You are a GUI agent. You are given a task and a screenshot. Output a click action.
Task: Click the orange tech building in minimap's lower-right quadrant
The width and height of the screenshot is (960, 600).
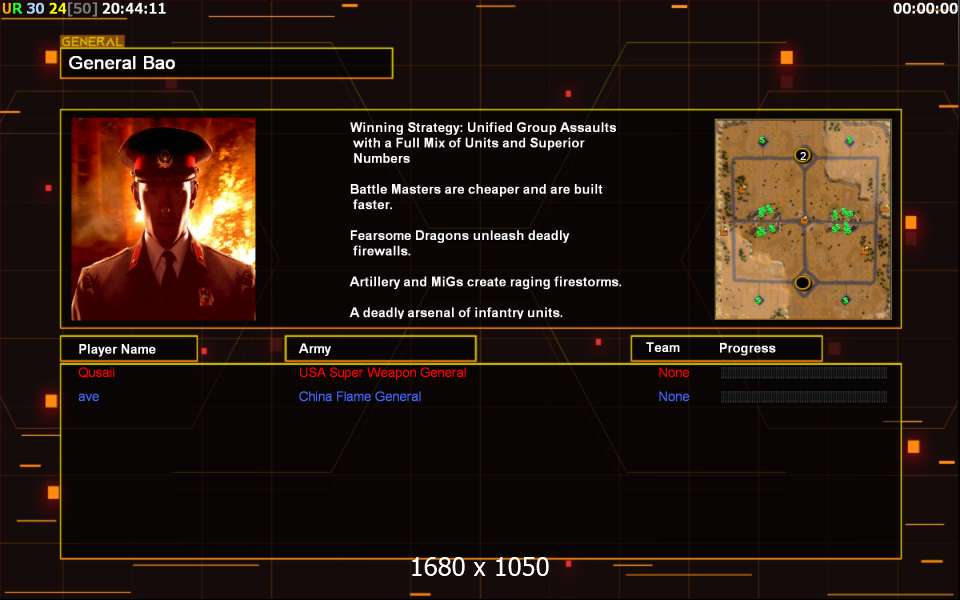(x=865, y=251)
